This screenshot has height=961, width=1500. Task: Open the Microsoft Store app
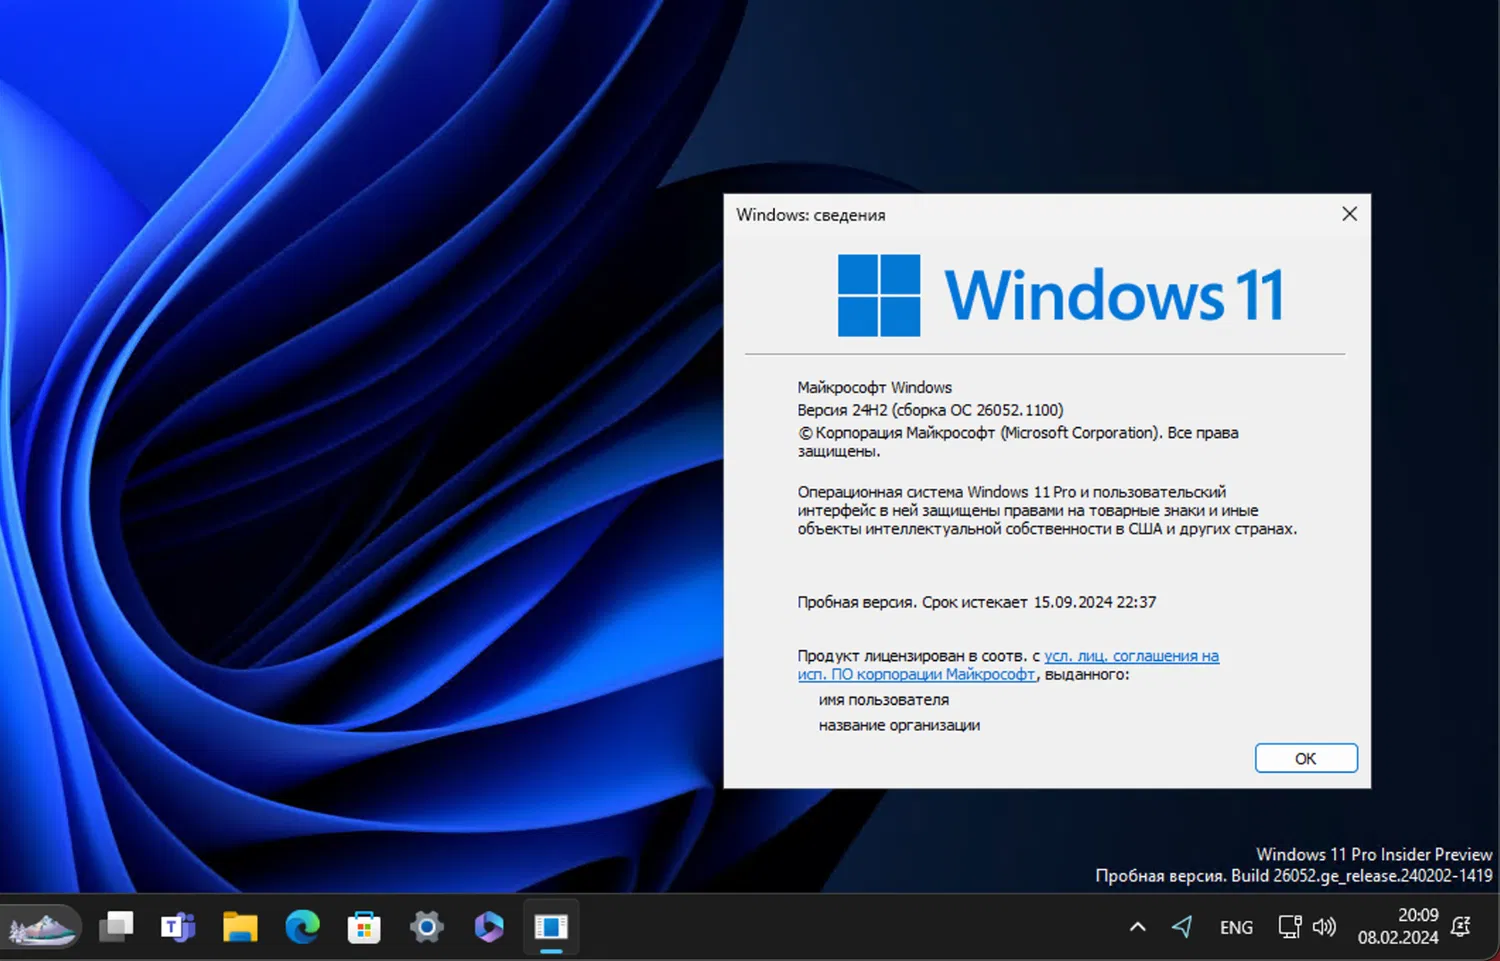pyautogui.click(x=364, y=927)
